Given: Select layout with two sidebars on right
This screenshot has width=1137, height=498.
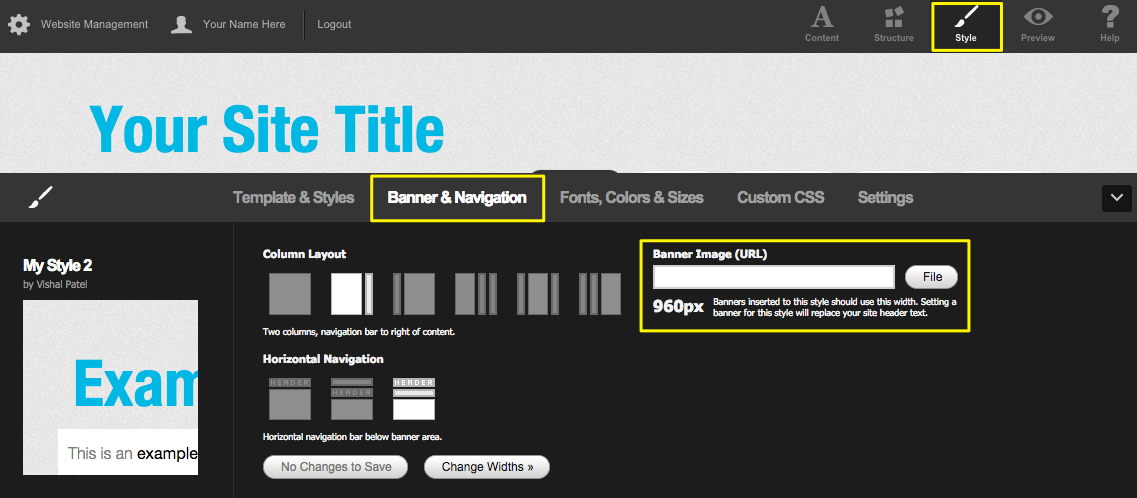Looking at the screenshot, I should point(476,294).
